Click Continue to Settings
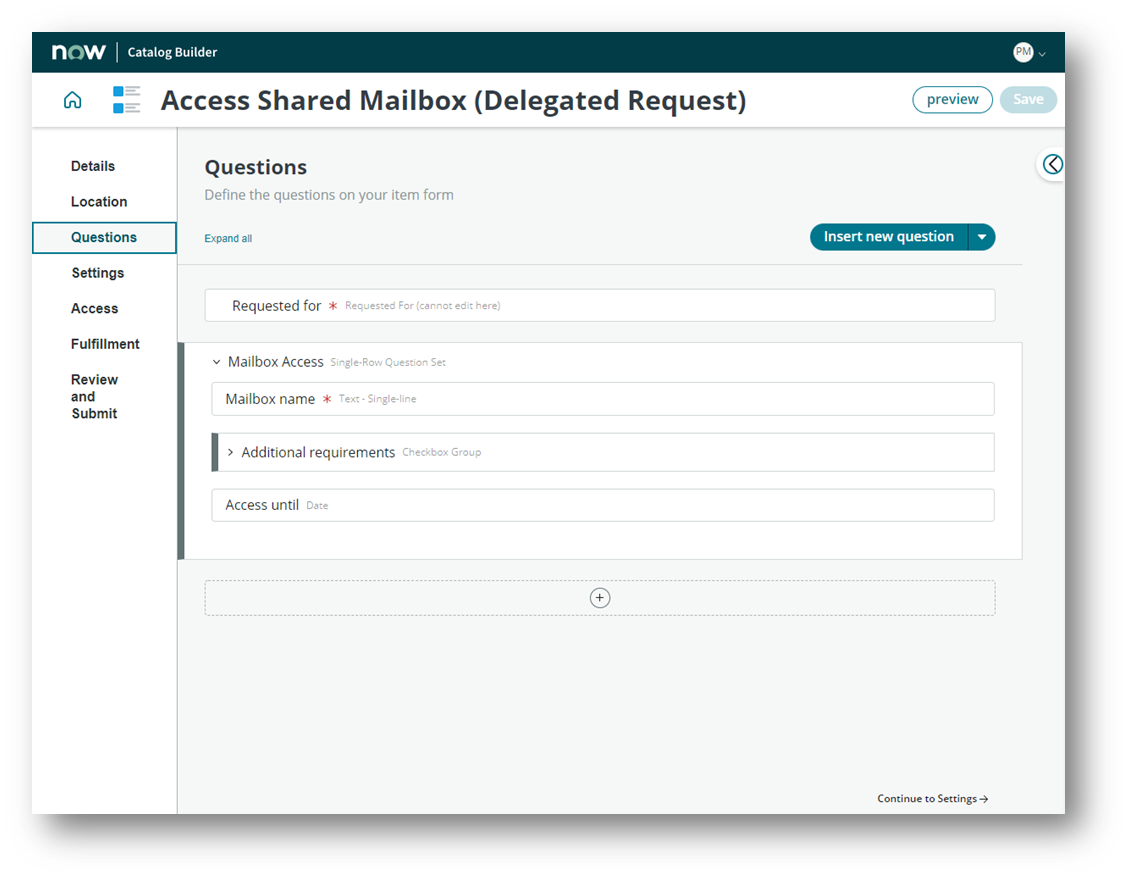Screen dimensions: 1130x879 click(x=931, y=798)
